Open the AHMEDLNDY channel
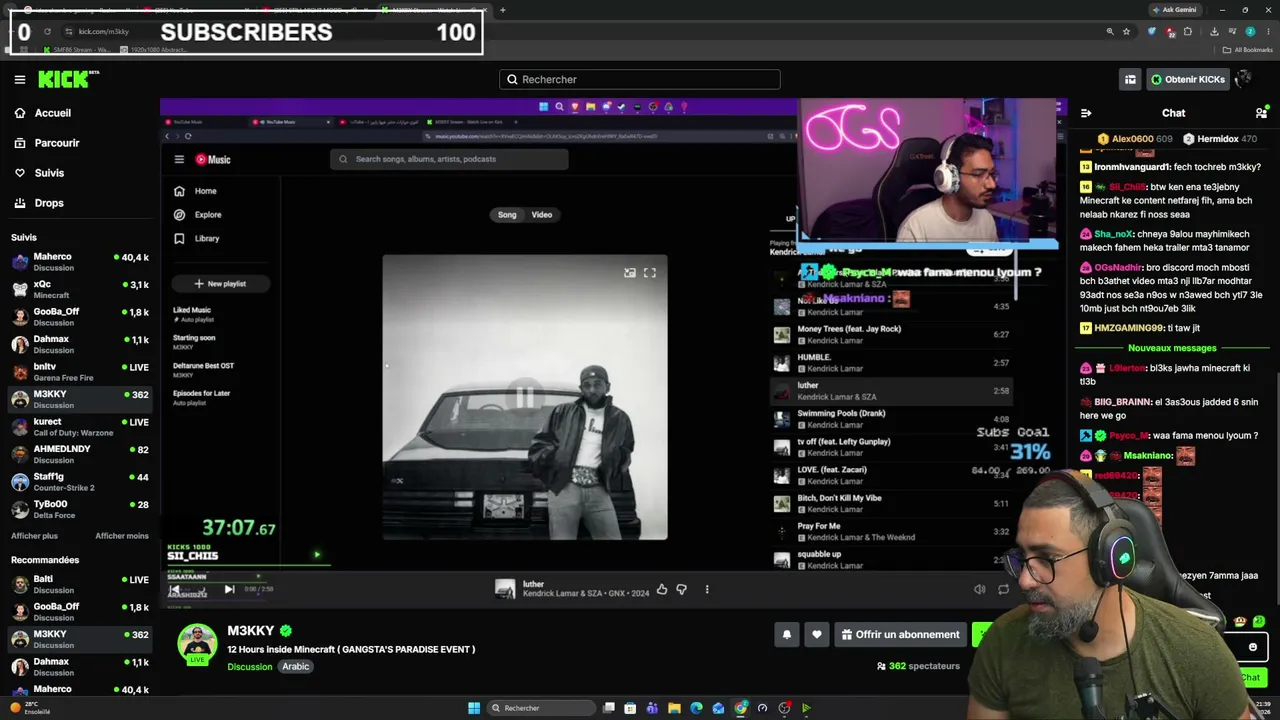Viewport: 1280px width, 720px height. click(80, 454)
